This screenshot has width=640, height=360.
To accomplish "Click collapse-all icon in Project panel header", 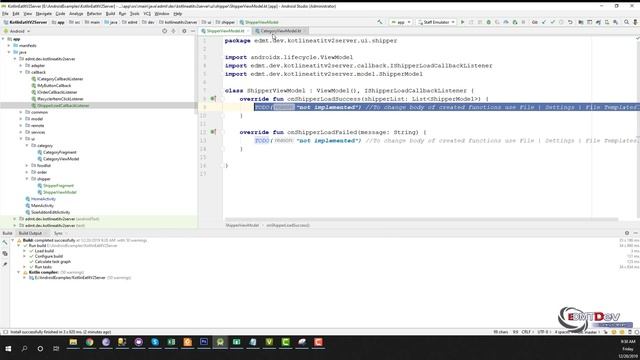I will (173, 31).
